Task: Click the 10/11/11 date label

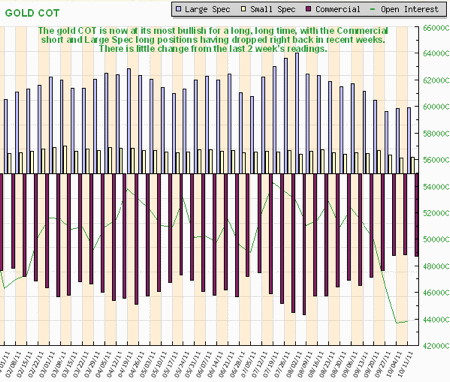Action: coord(406,364)
